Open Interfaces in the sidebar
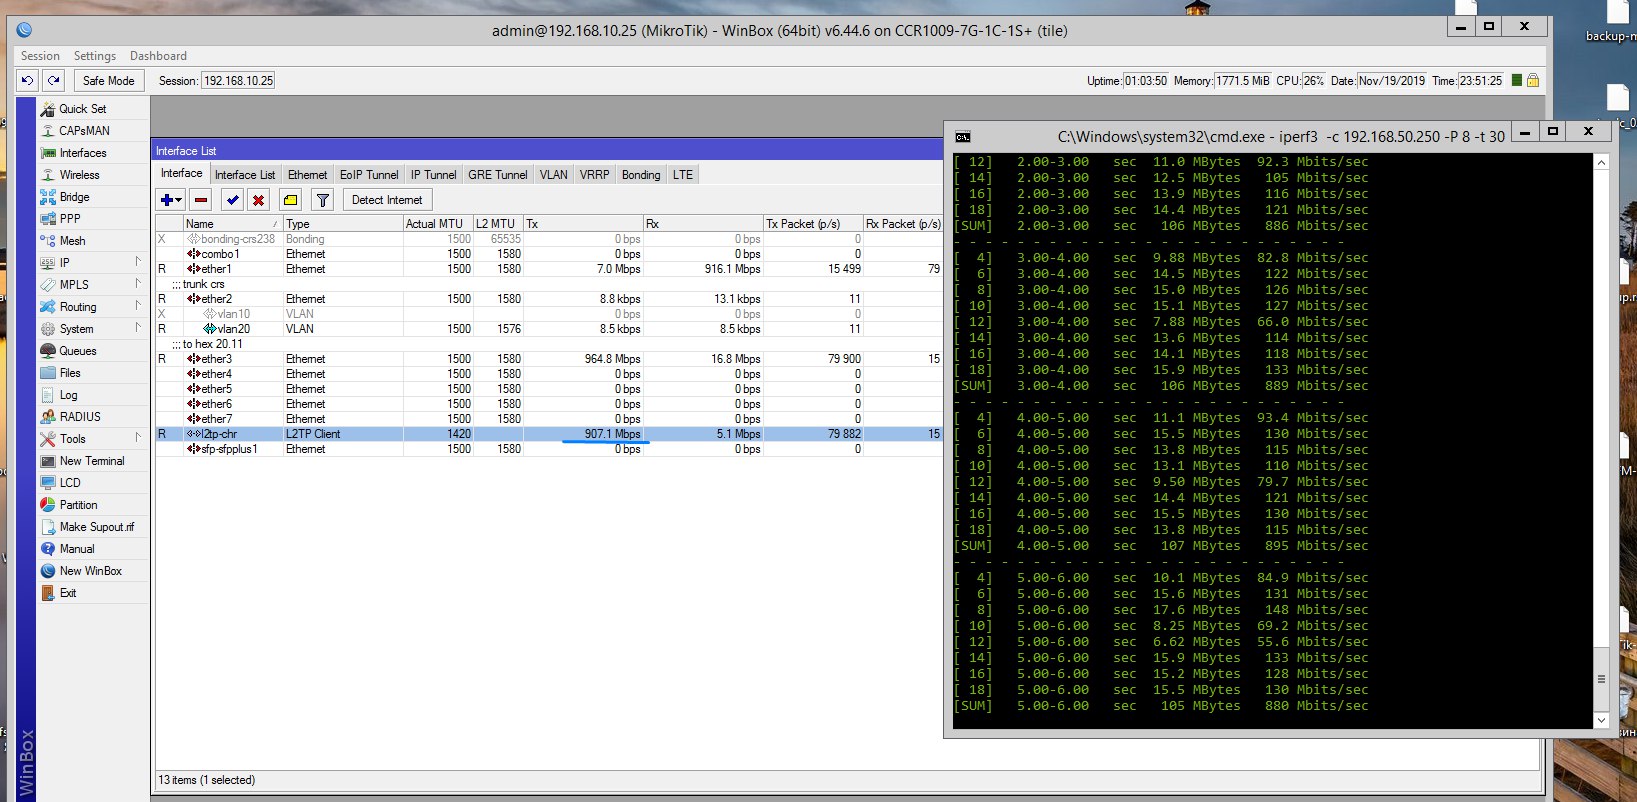This screenshot has width=1637, height=802. pos(82,152)
